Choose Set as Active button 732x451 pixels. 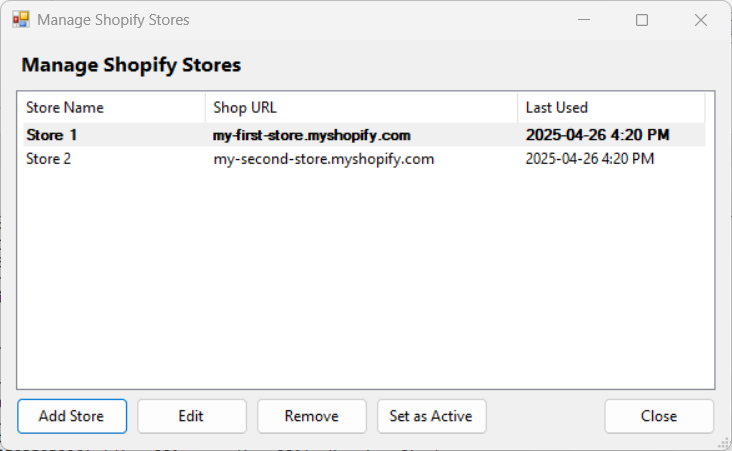coord(431,416)
